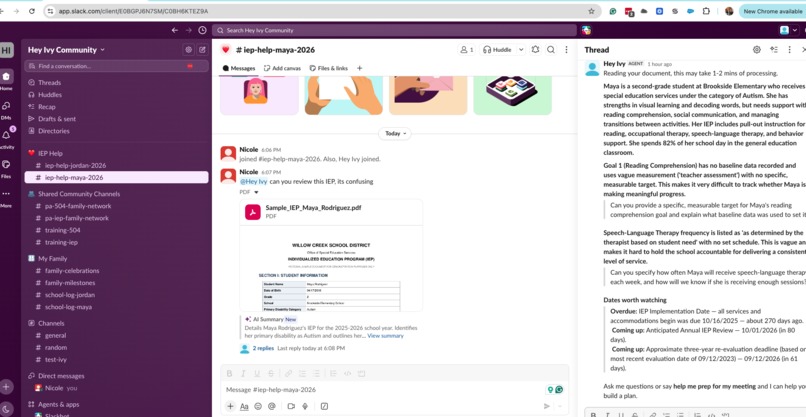Click the View summary link

385,336
